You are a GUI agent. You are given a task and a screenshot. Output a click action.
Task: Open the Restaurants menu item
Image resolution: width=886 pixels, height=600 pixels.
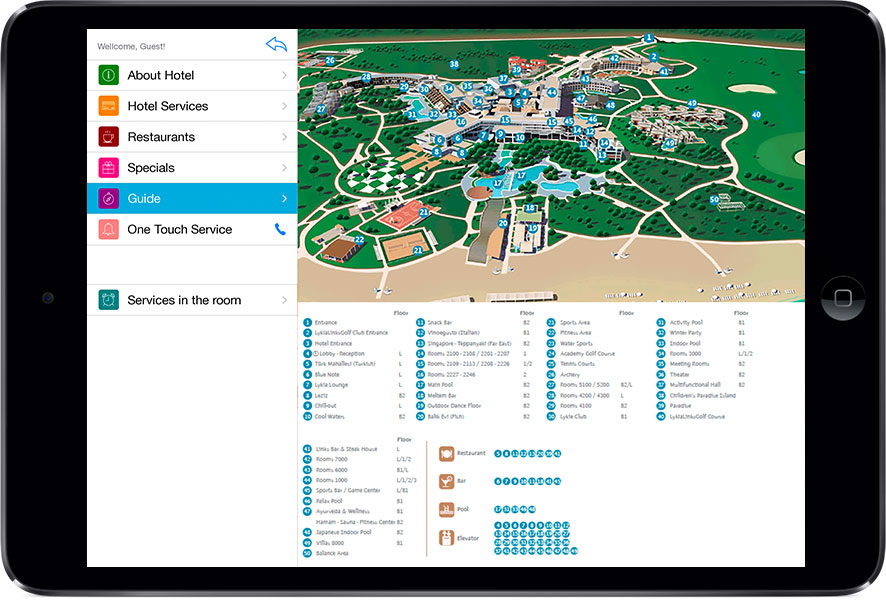pyautogui.click(x=192, y=137)
